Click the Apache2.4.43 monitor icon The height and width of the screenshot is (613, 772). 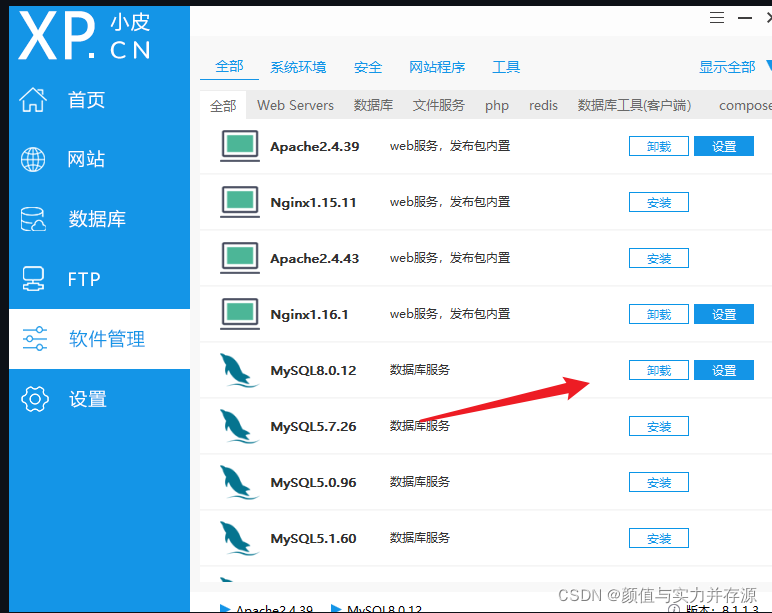[240, 258]
